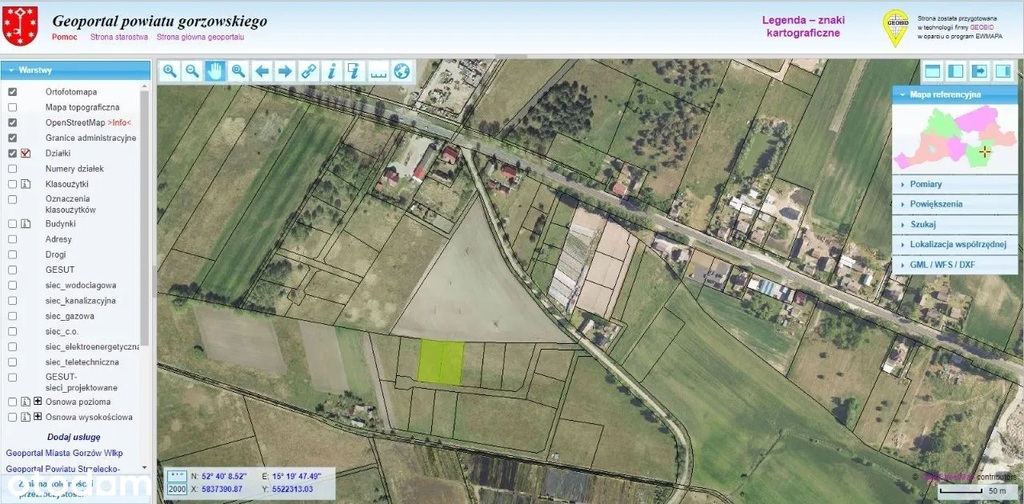Expand the Szukaj section

(955, 225)
